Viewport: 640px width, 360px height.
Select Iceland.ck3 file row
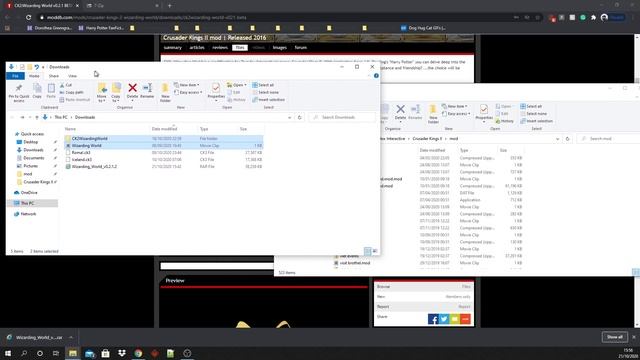[164, 160]
